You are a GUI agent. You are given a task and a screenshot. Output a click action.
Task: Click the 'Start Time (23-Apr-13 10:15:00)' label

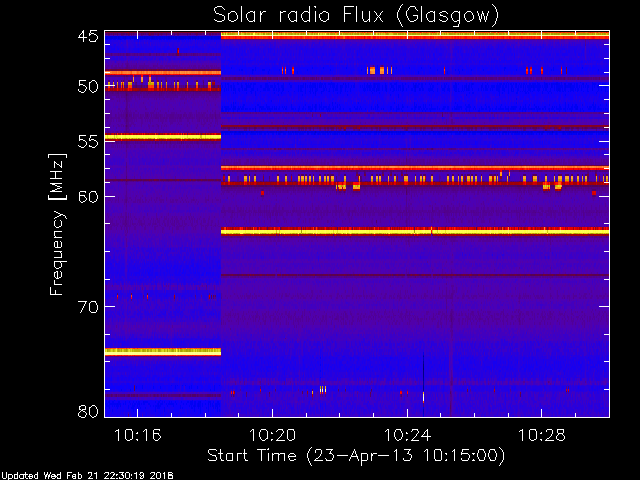(356, 456)
